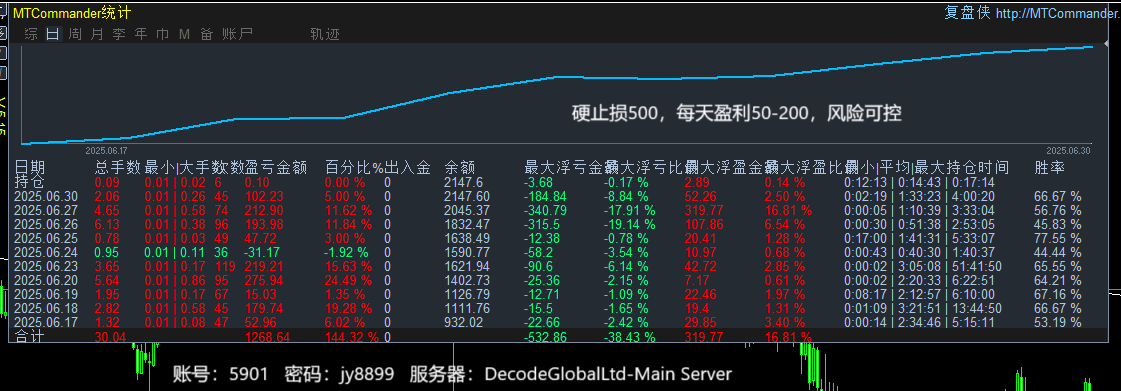The image size is (1121, 391).
Task: Click the DecodeGlobalLtd-Main Server text
Action: coord(608,374)
